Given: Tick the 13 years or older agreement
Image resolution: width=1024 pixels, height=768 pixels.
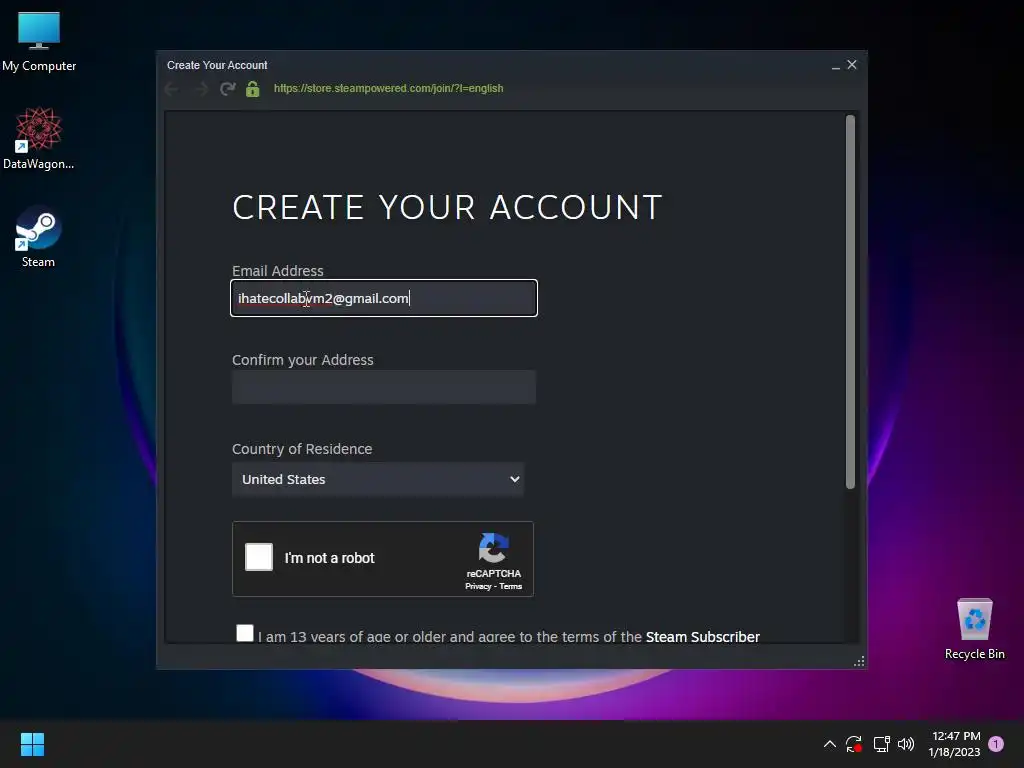Looking at the screenshot, I should click(245, 633).
